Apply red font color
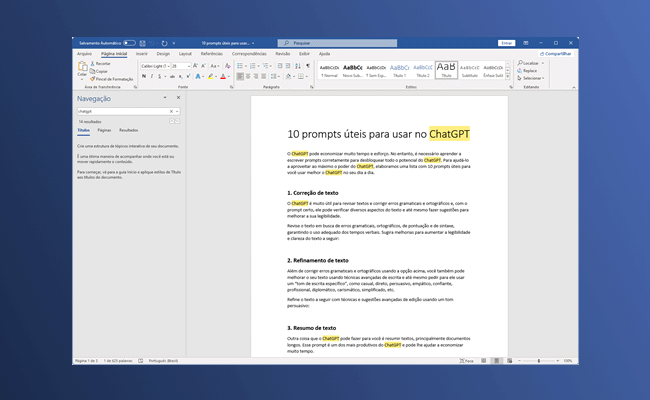The height and width of the screenshot is (400, 650). tap(223, 76)
